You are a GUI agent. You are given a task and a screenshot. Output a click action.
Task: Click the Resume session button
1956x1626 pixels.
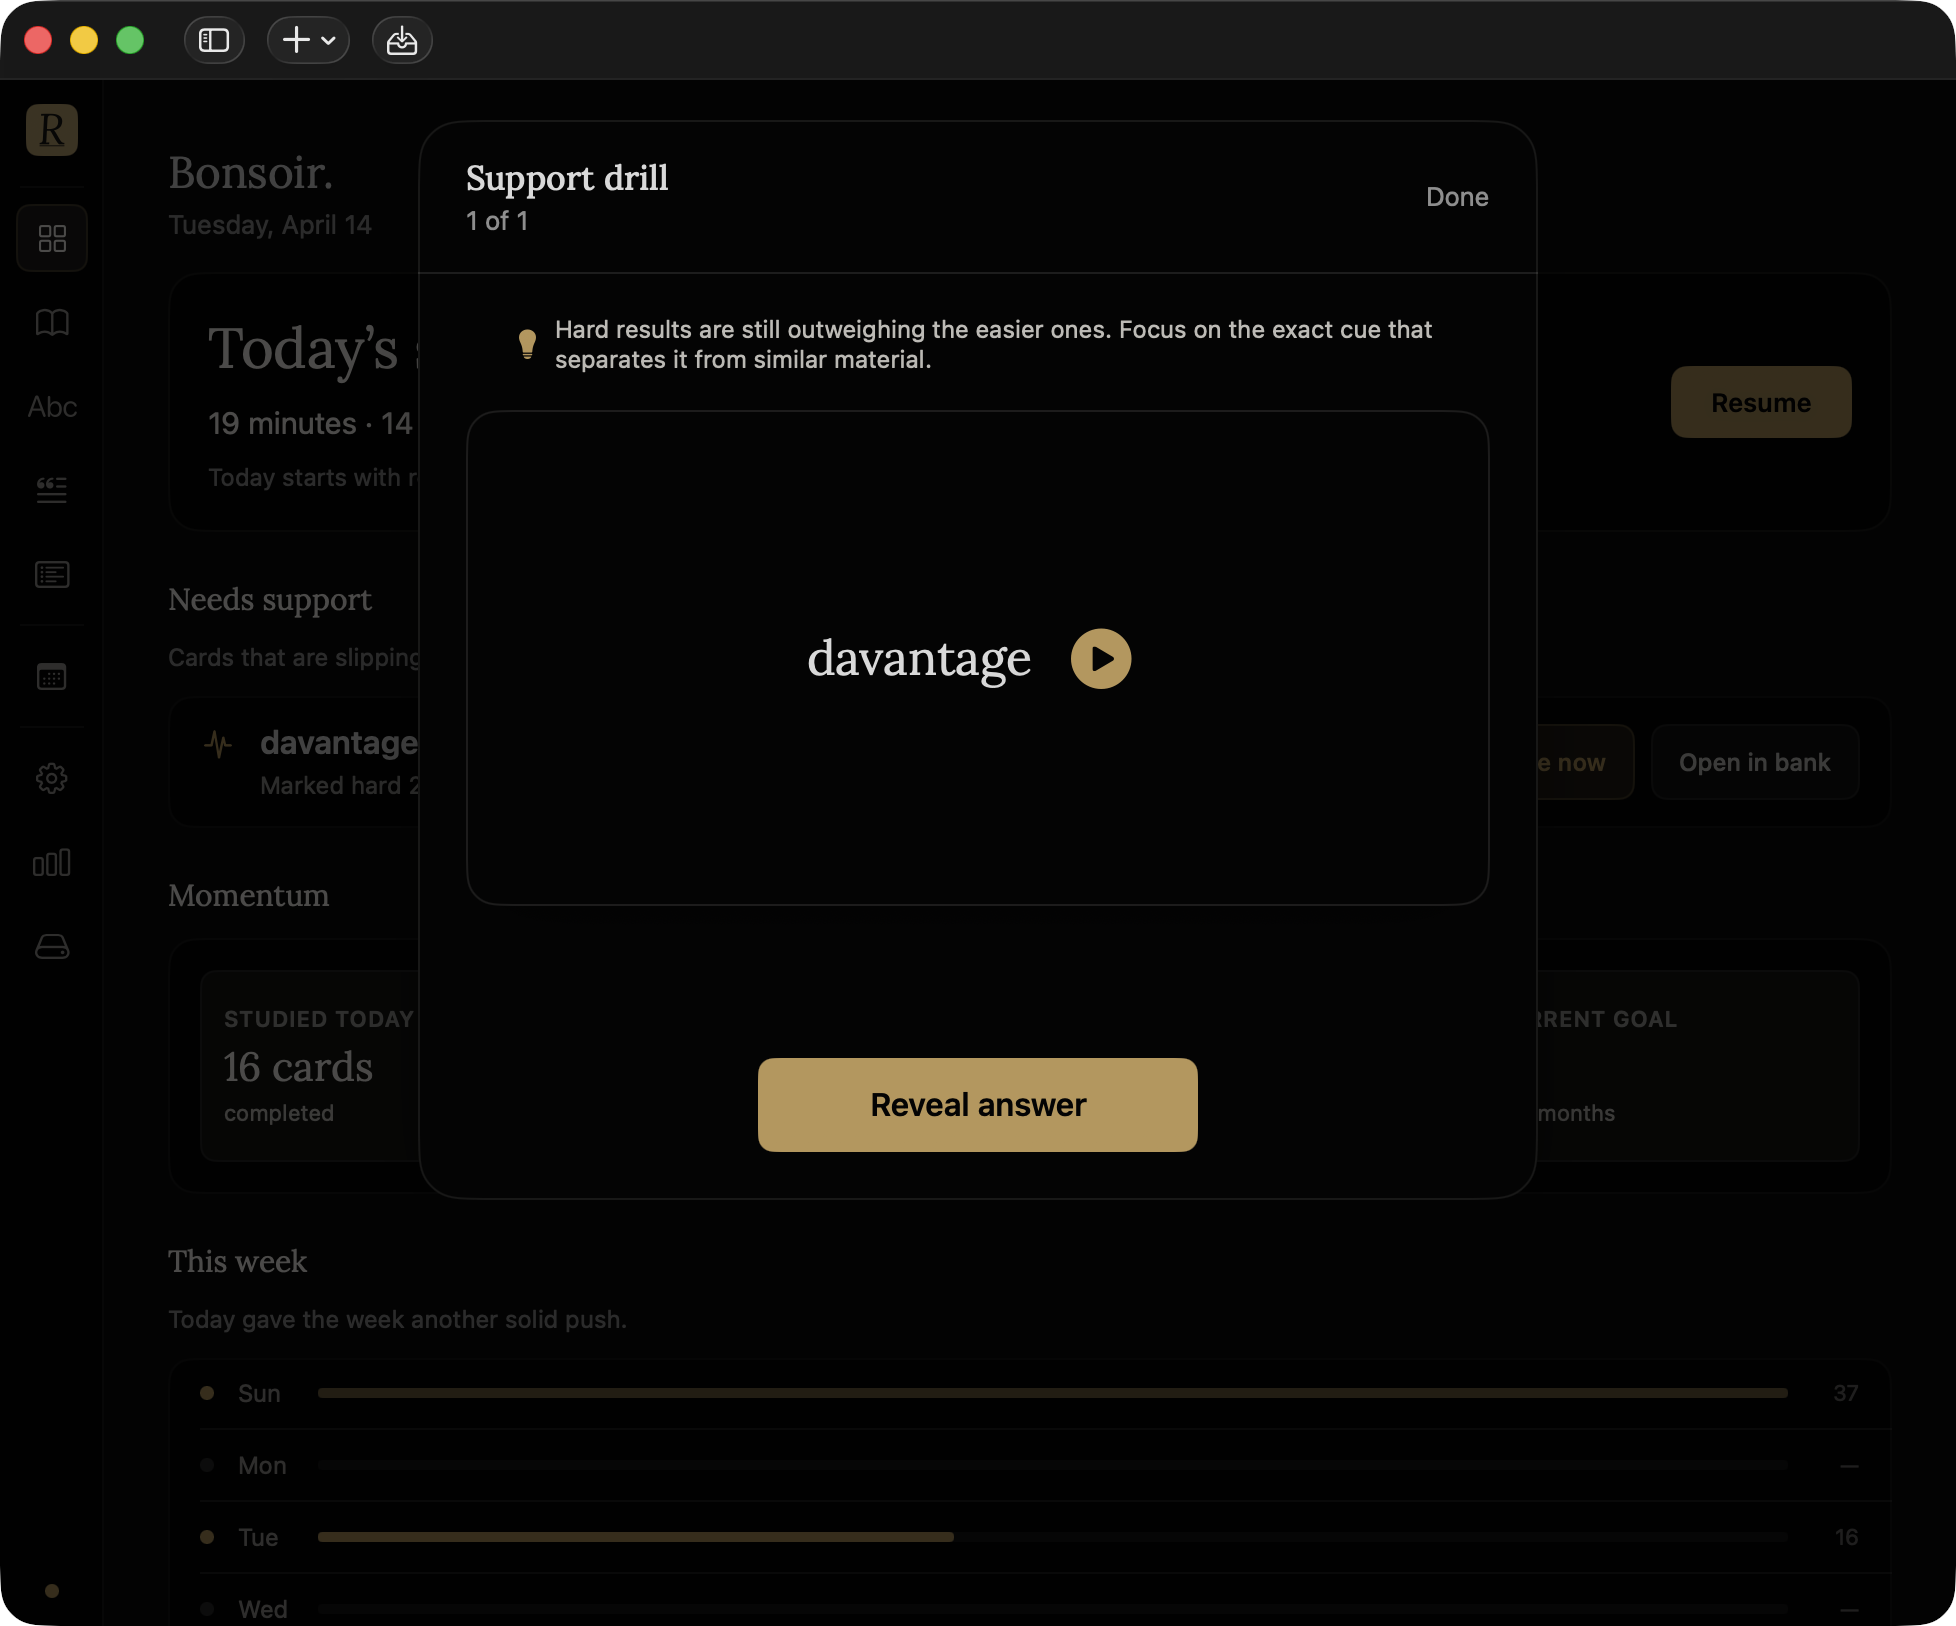pyautogui.click(x=1760, y=402)
